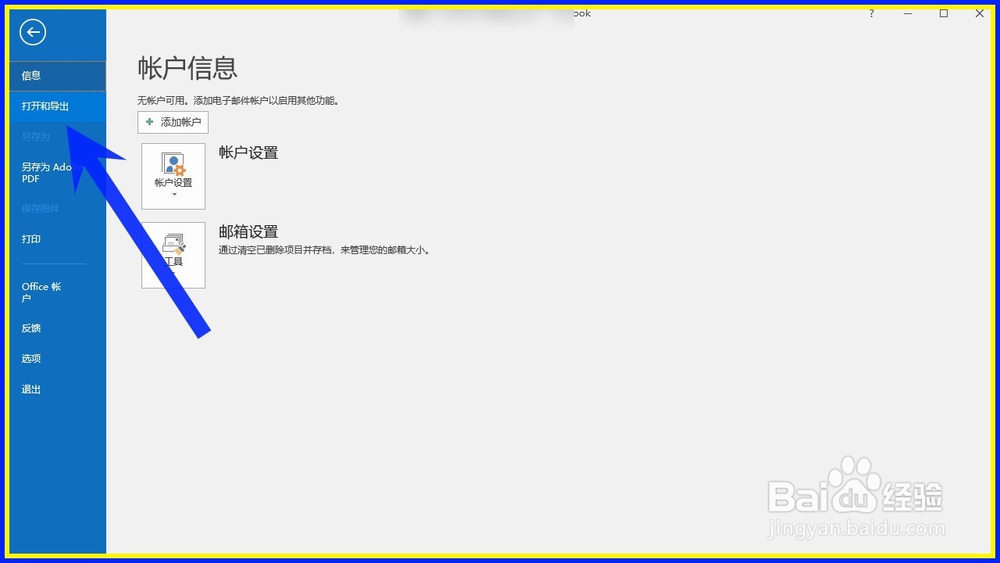Viewport: 1000px width, 563px height.
Task: Click 退出 to exit Outlook
Action: [57, 389]
